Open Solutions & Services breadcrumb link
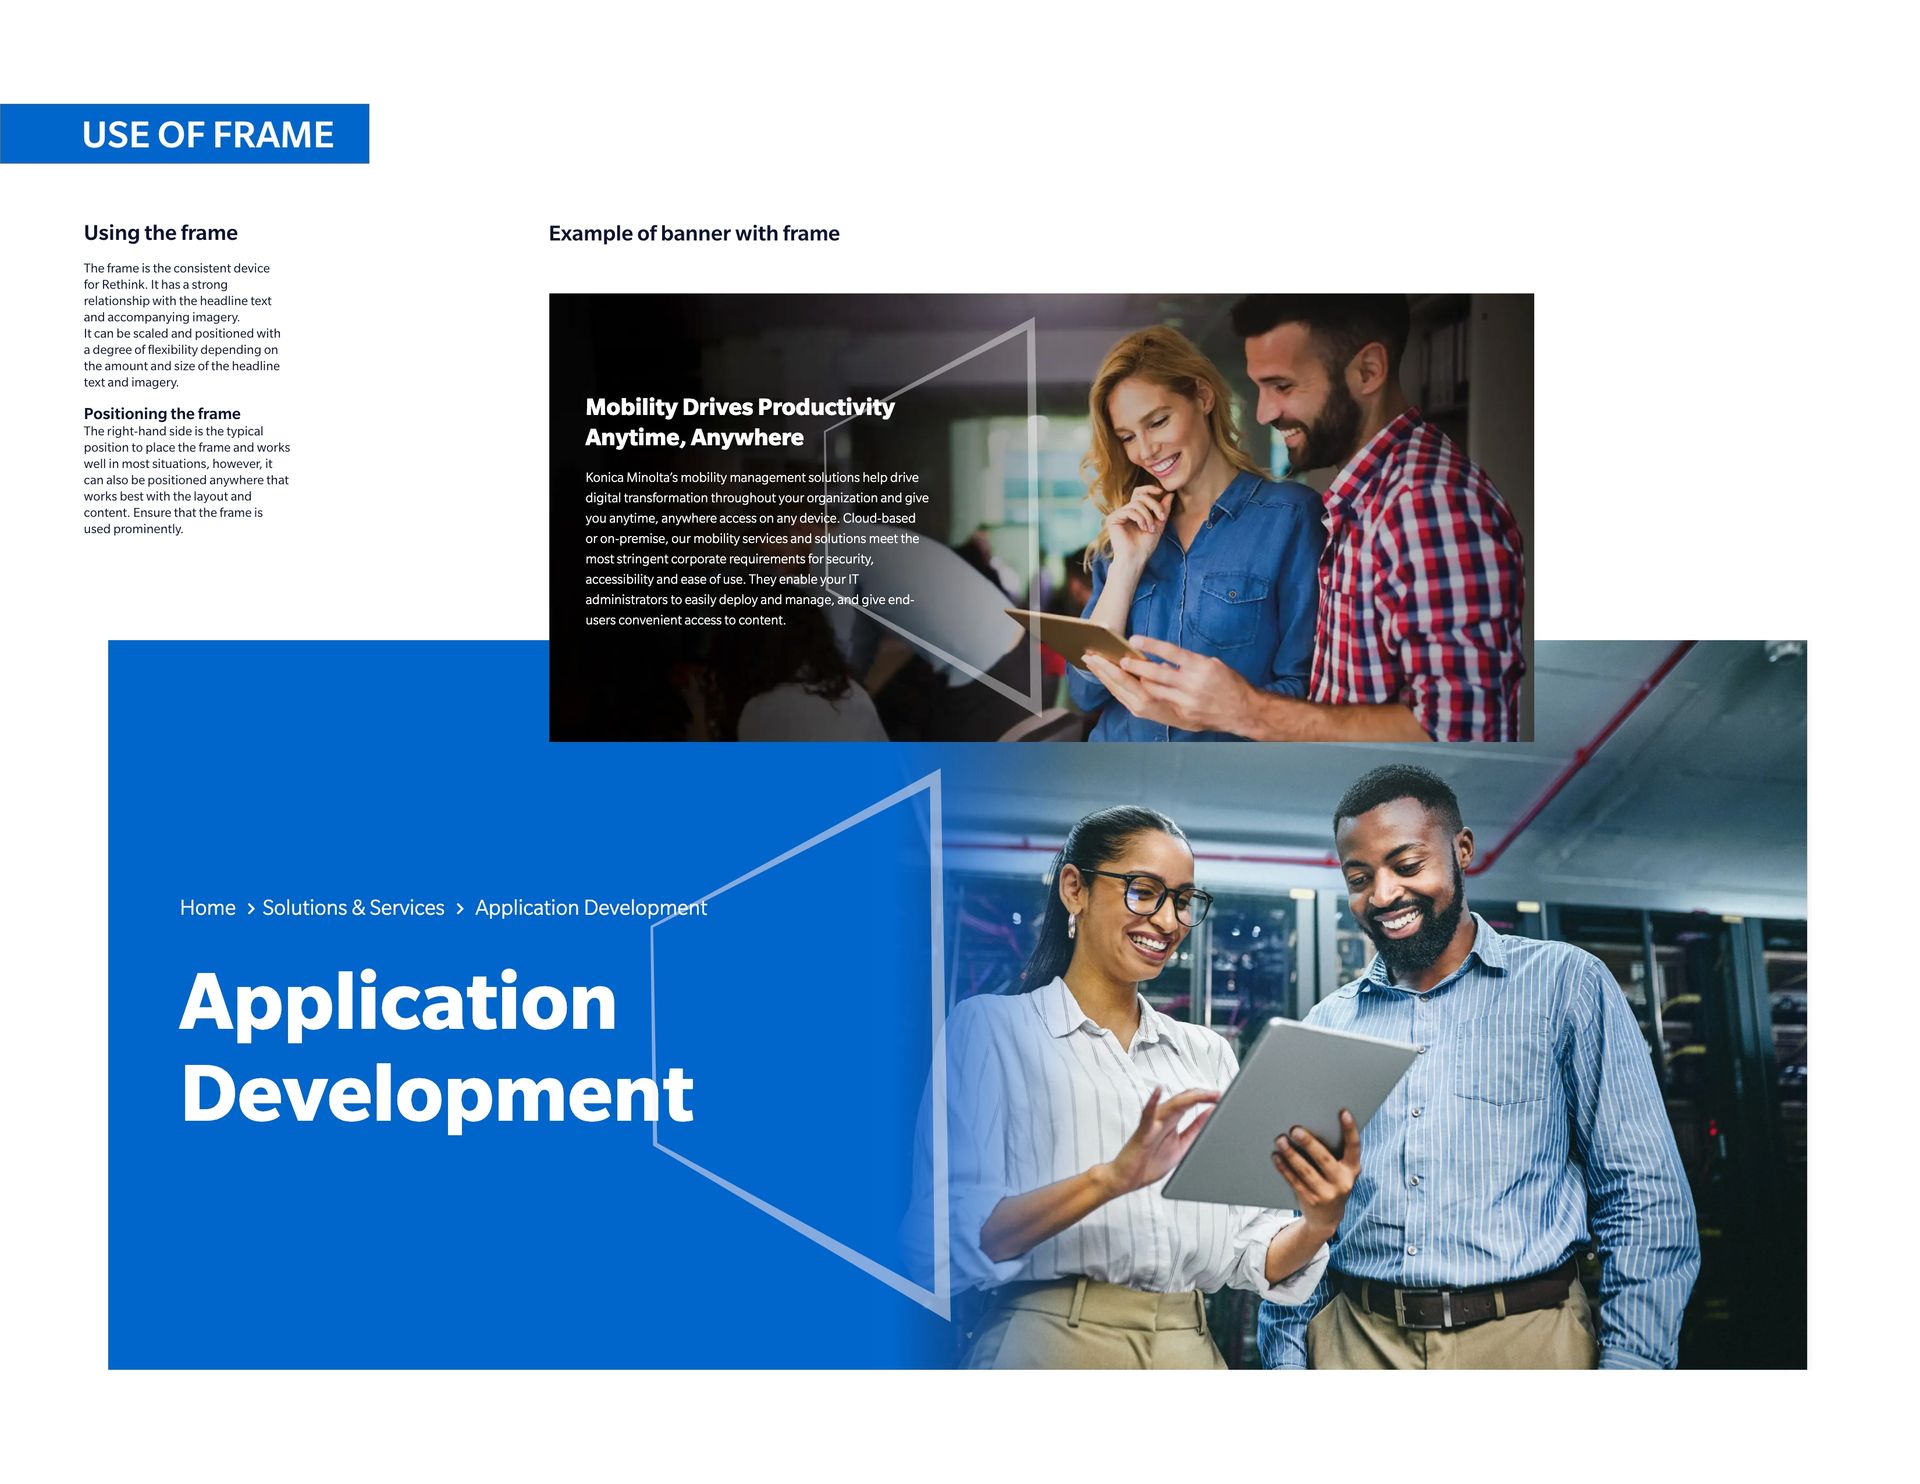 pos(353,908)
